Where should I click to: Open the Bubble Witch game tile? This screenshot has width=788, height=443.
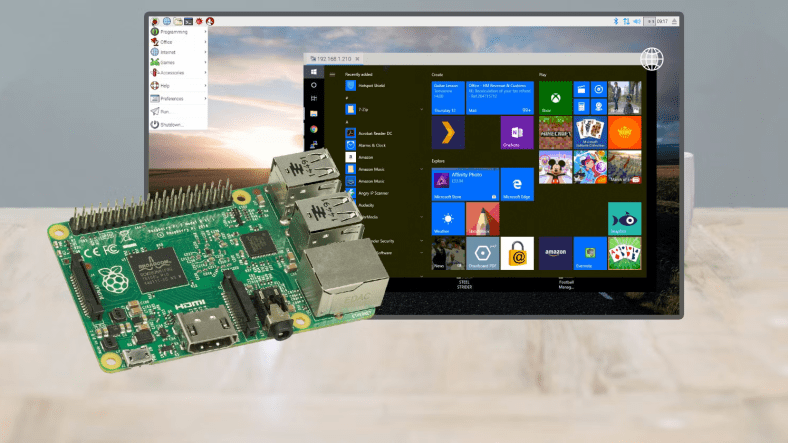pos(590,167)
